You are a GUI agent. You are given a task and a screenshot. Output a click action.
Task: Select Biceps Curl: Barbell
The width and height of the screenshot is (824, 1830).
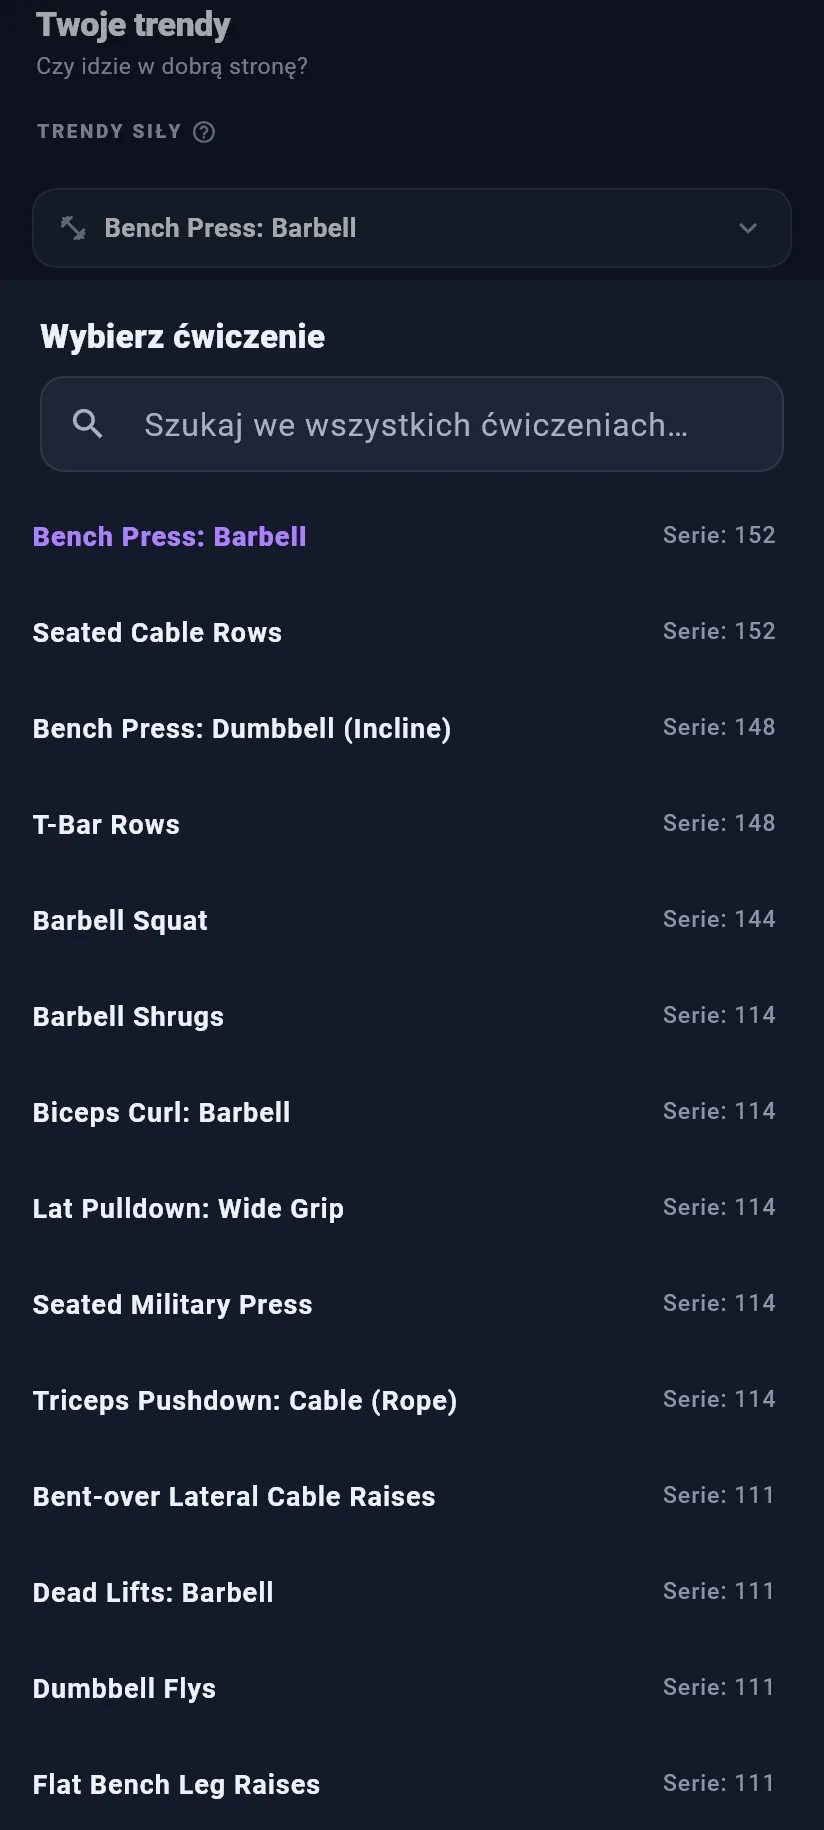tap(404, 1112)
